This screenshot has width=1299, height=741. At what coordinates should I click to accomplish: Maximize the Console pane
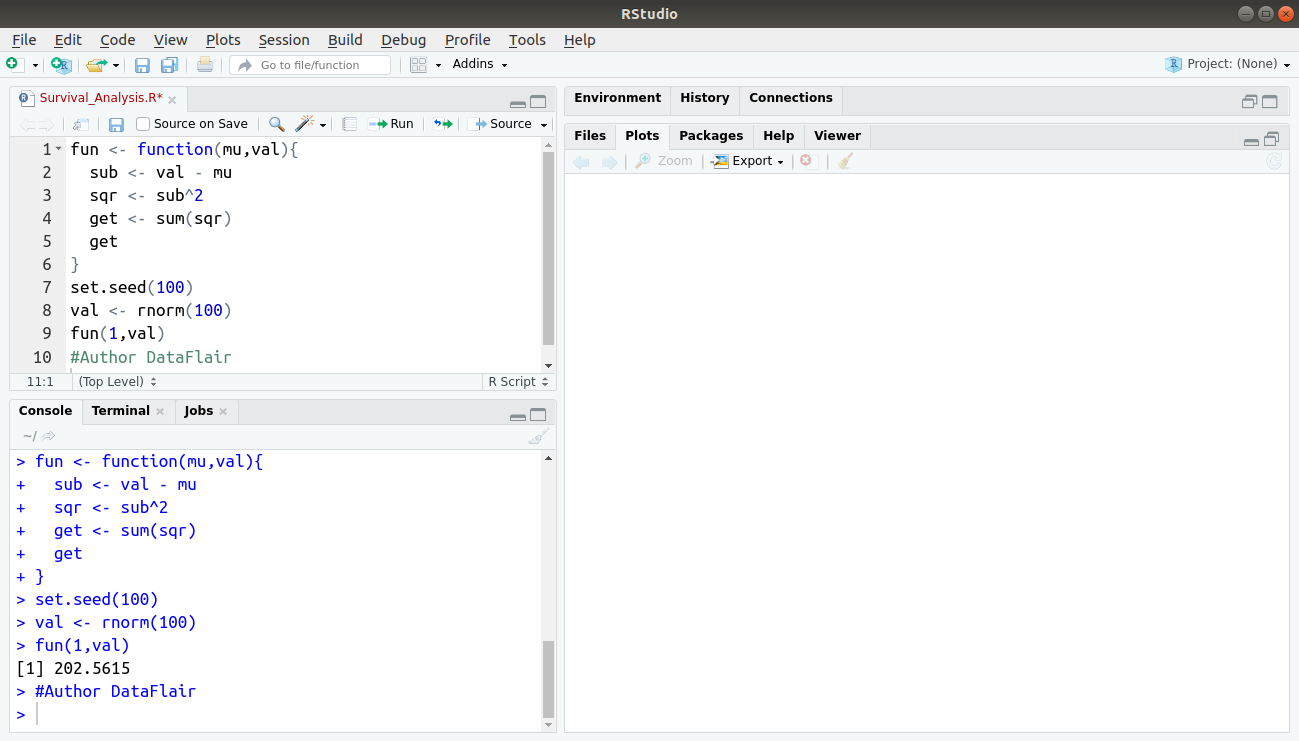[538, 415]
